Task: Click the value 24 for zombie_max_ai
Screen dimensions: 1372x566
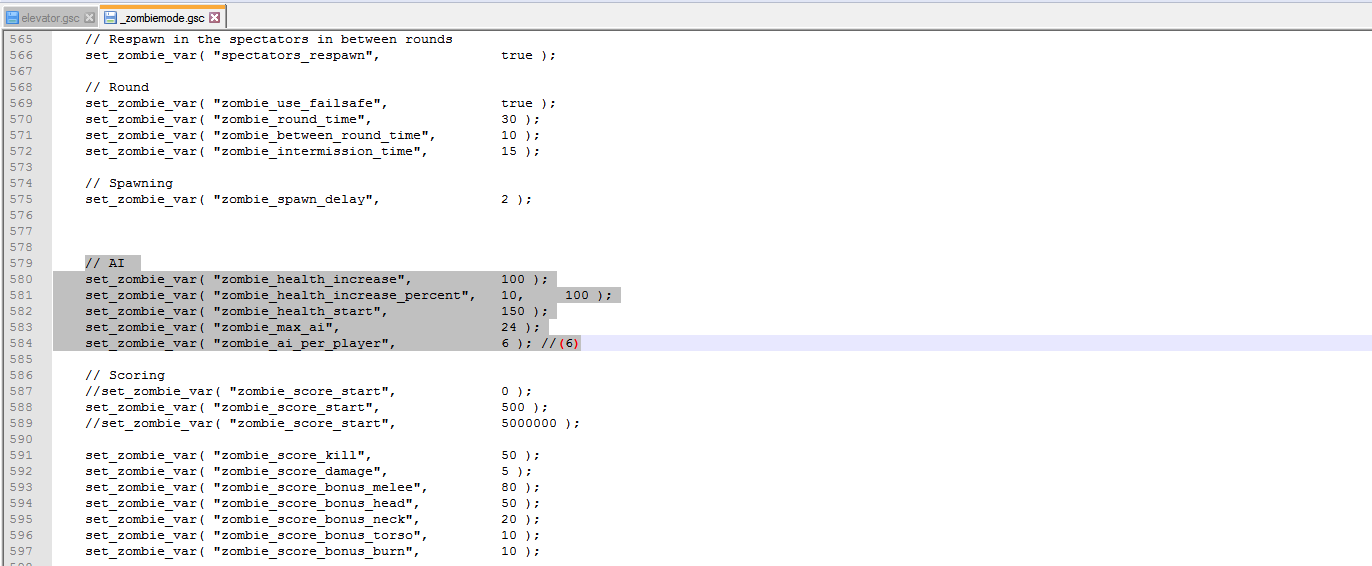Action: coord(509,327)
